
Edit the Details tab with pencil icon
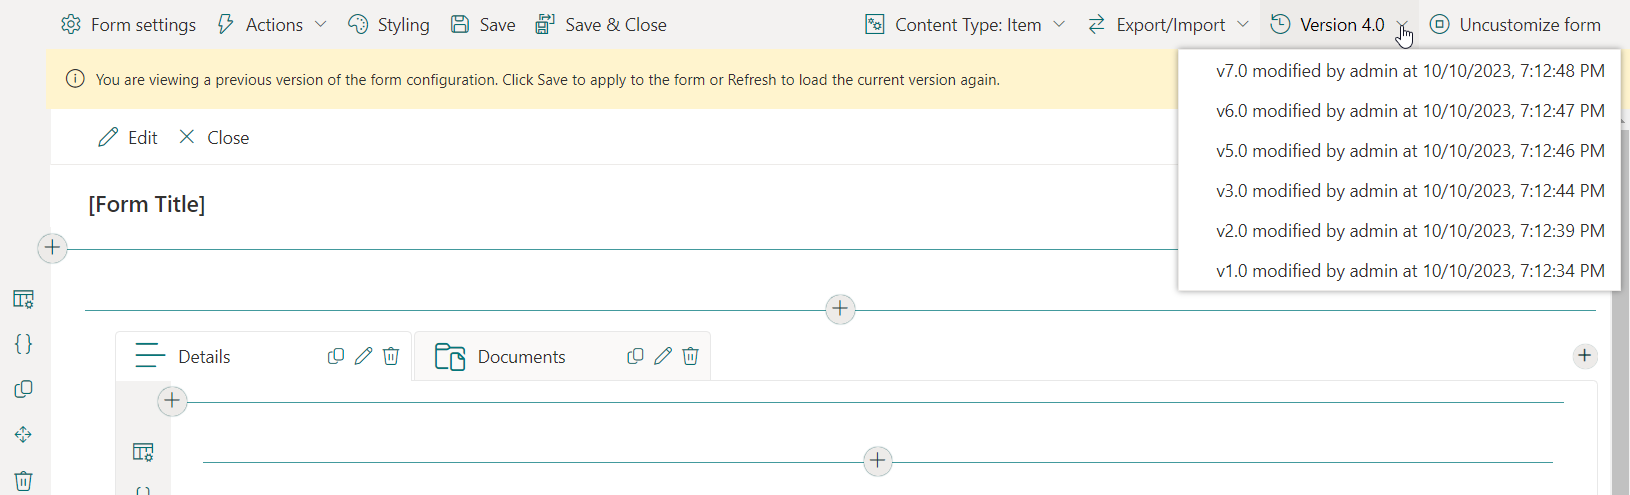point(363,356)
